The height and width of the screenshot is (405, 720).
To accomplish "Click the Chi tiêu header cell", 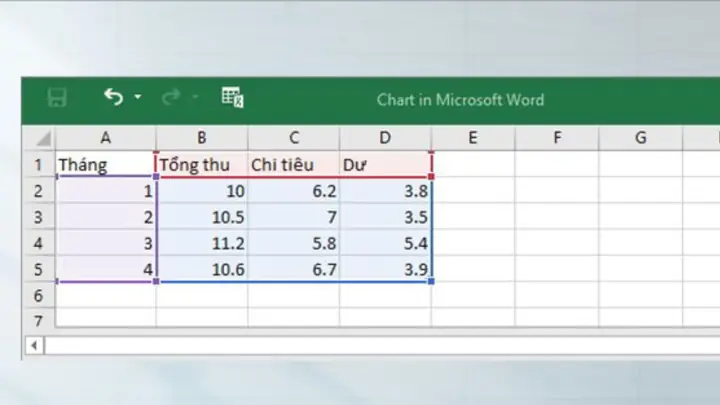I will pyautogui.click(x=294, y=164).
